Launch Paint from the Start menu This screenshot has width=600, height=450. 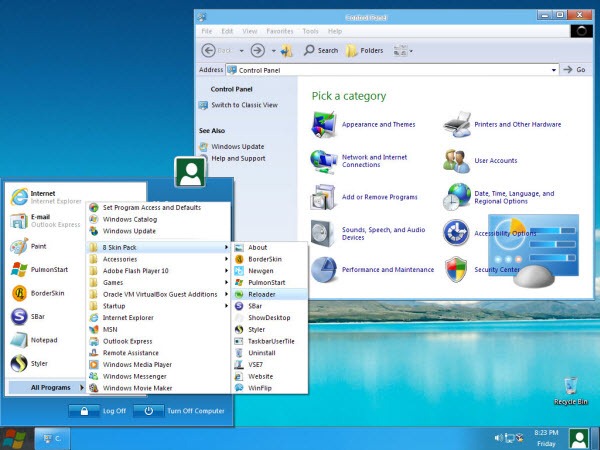28,246
